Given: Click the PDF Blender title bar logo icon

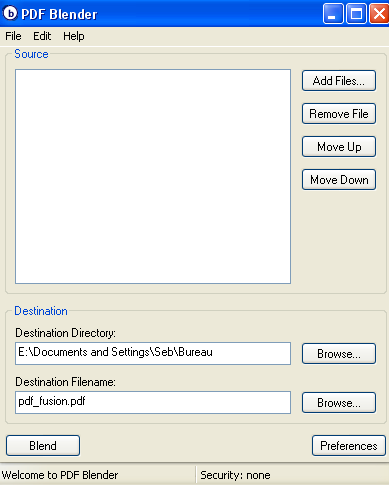Looking at the screenshot, I should (x=10, y=13).
